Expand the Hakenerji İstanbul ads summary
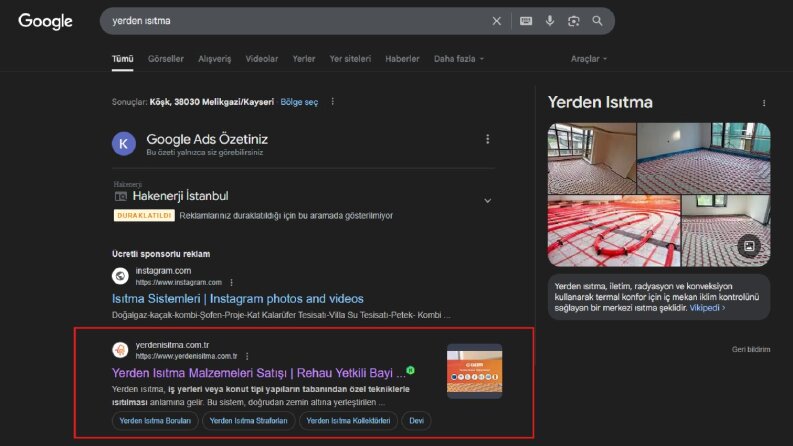The image size is (793, 446). [488, 201]
